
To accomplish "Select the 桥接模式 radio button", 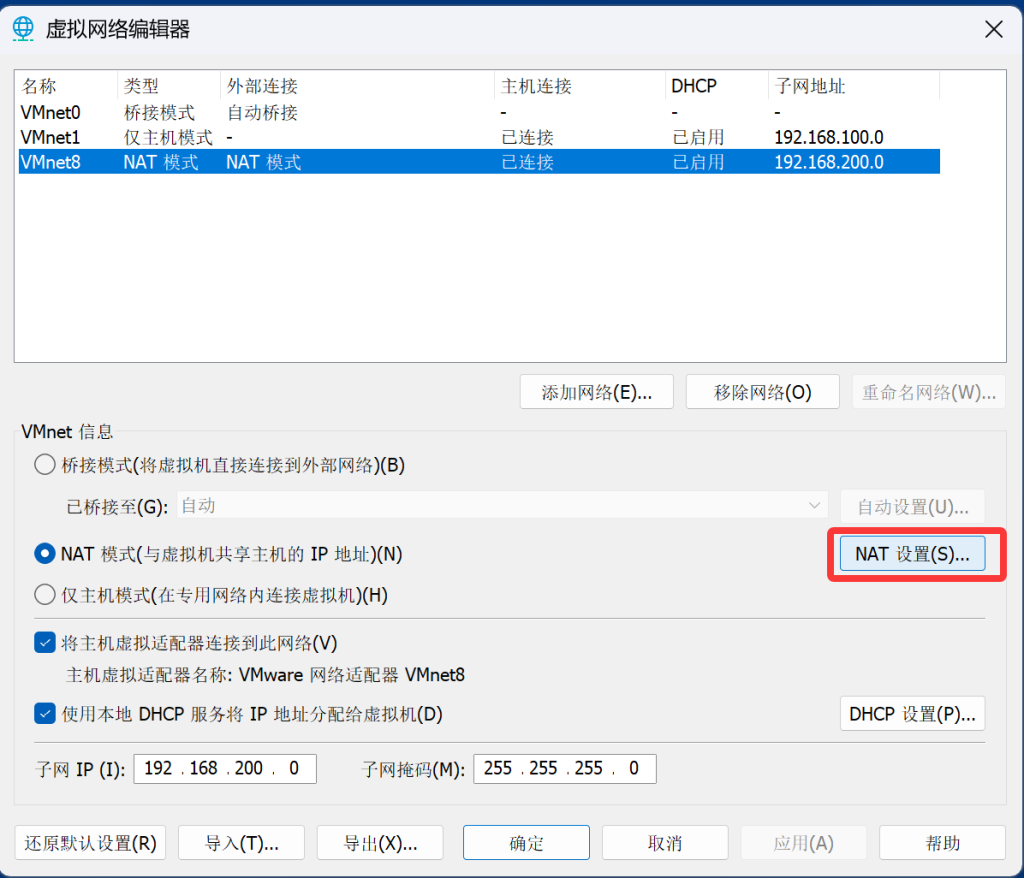I will coord(45,465).
